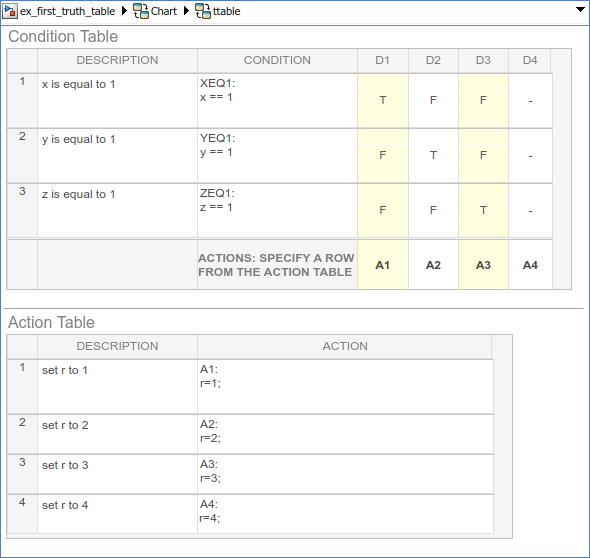590x558 pixels.
Task: Click D4 dash for z condition
Action: click(530, 210)
